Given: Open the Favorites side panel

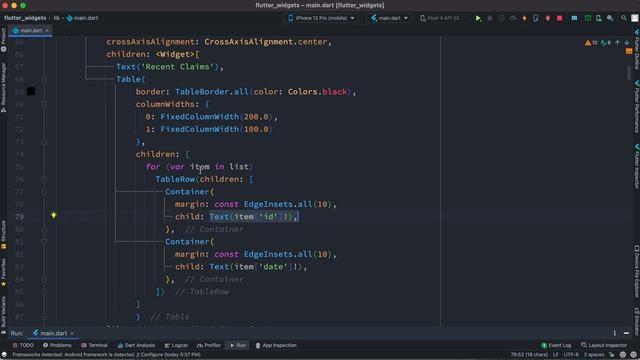Looking at the screenshot, I should click(4, 272).
